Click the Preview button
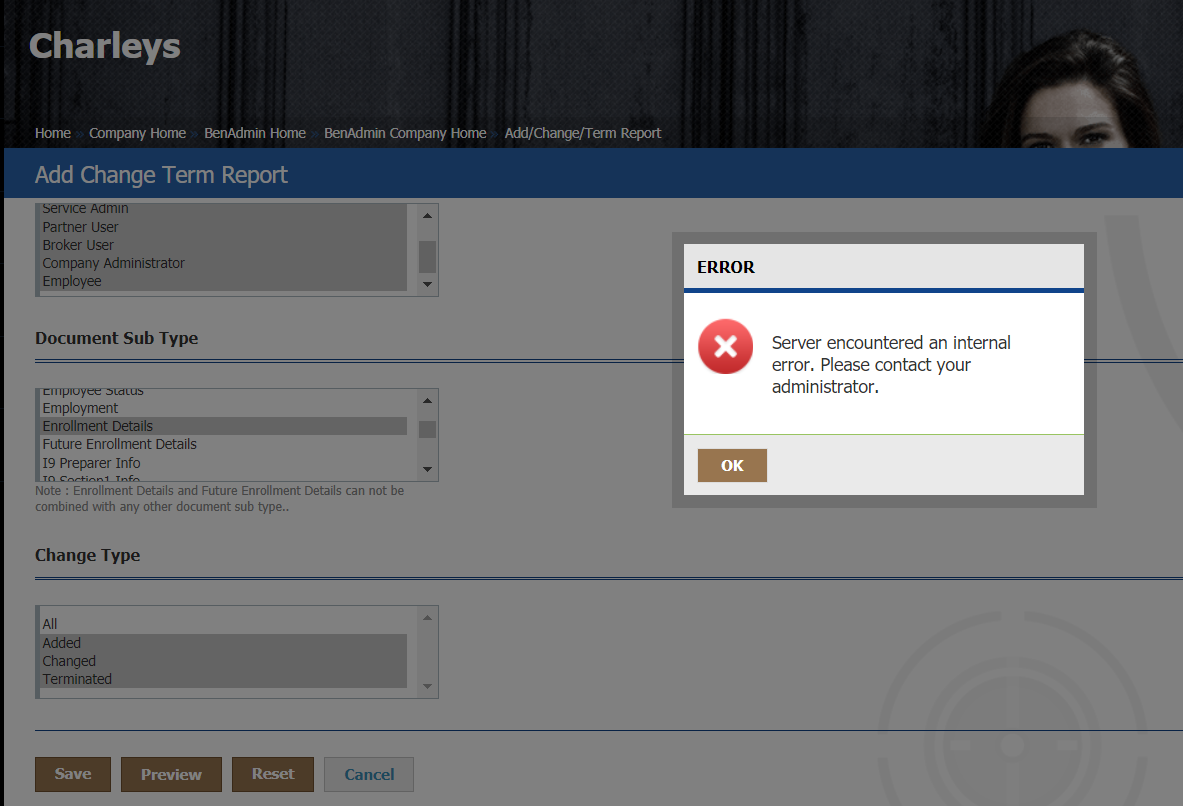The height and width of the screenshot is (806, 1183). [171, 774]
